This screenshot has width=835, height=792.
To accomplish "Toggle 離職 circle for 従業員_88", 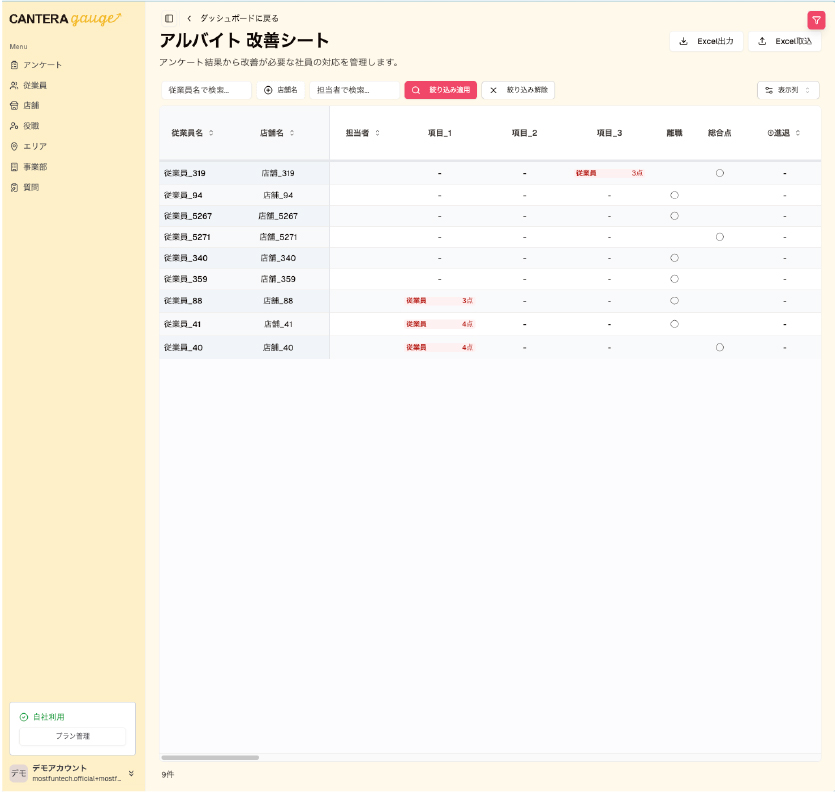I will [x=674, y=300].
